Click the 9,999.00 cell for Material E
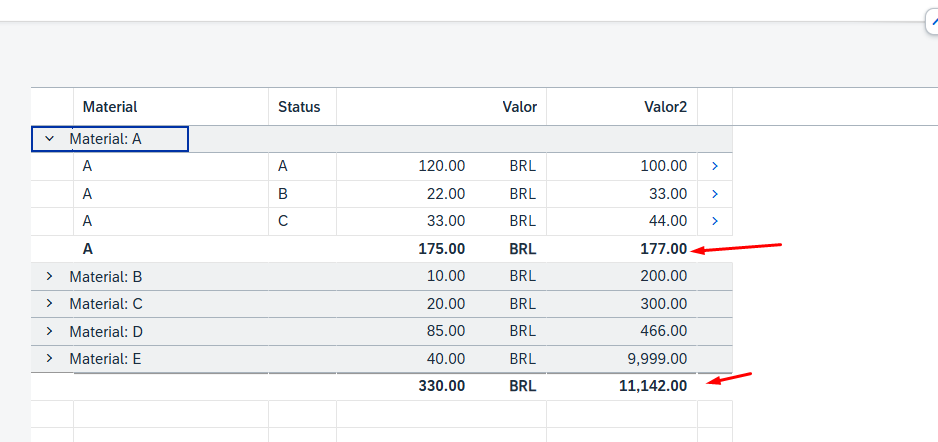The width and height of the screenshot is (938, 442). point(656,358)
